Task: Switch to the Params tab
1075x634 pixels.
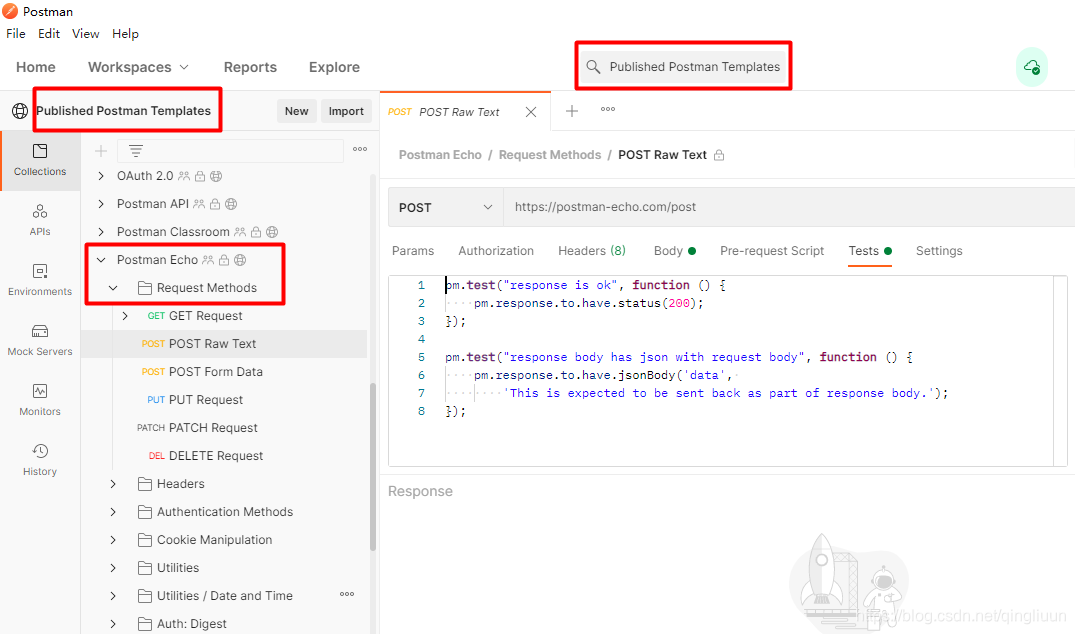Action: click(413, 251)
